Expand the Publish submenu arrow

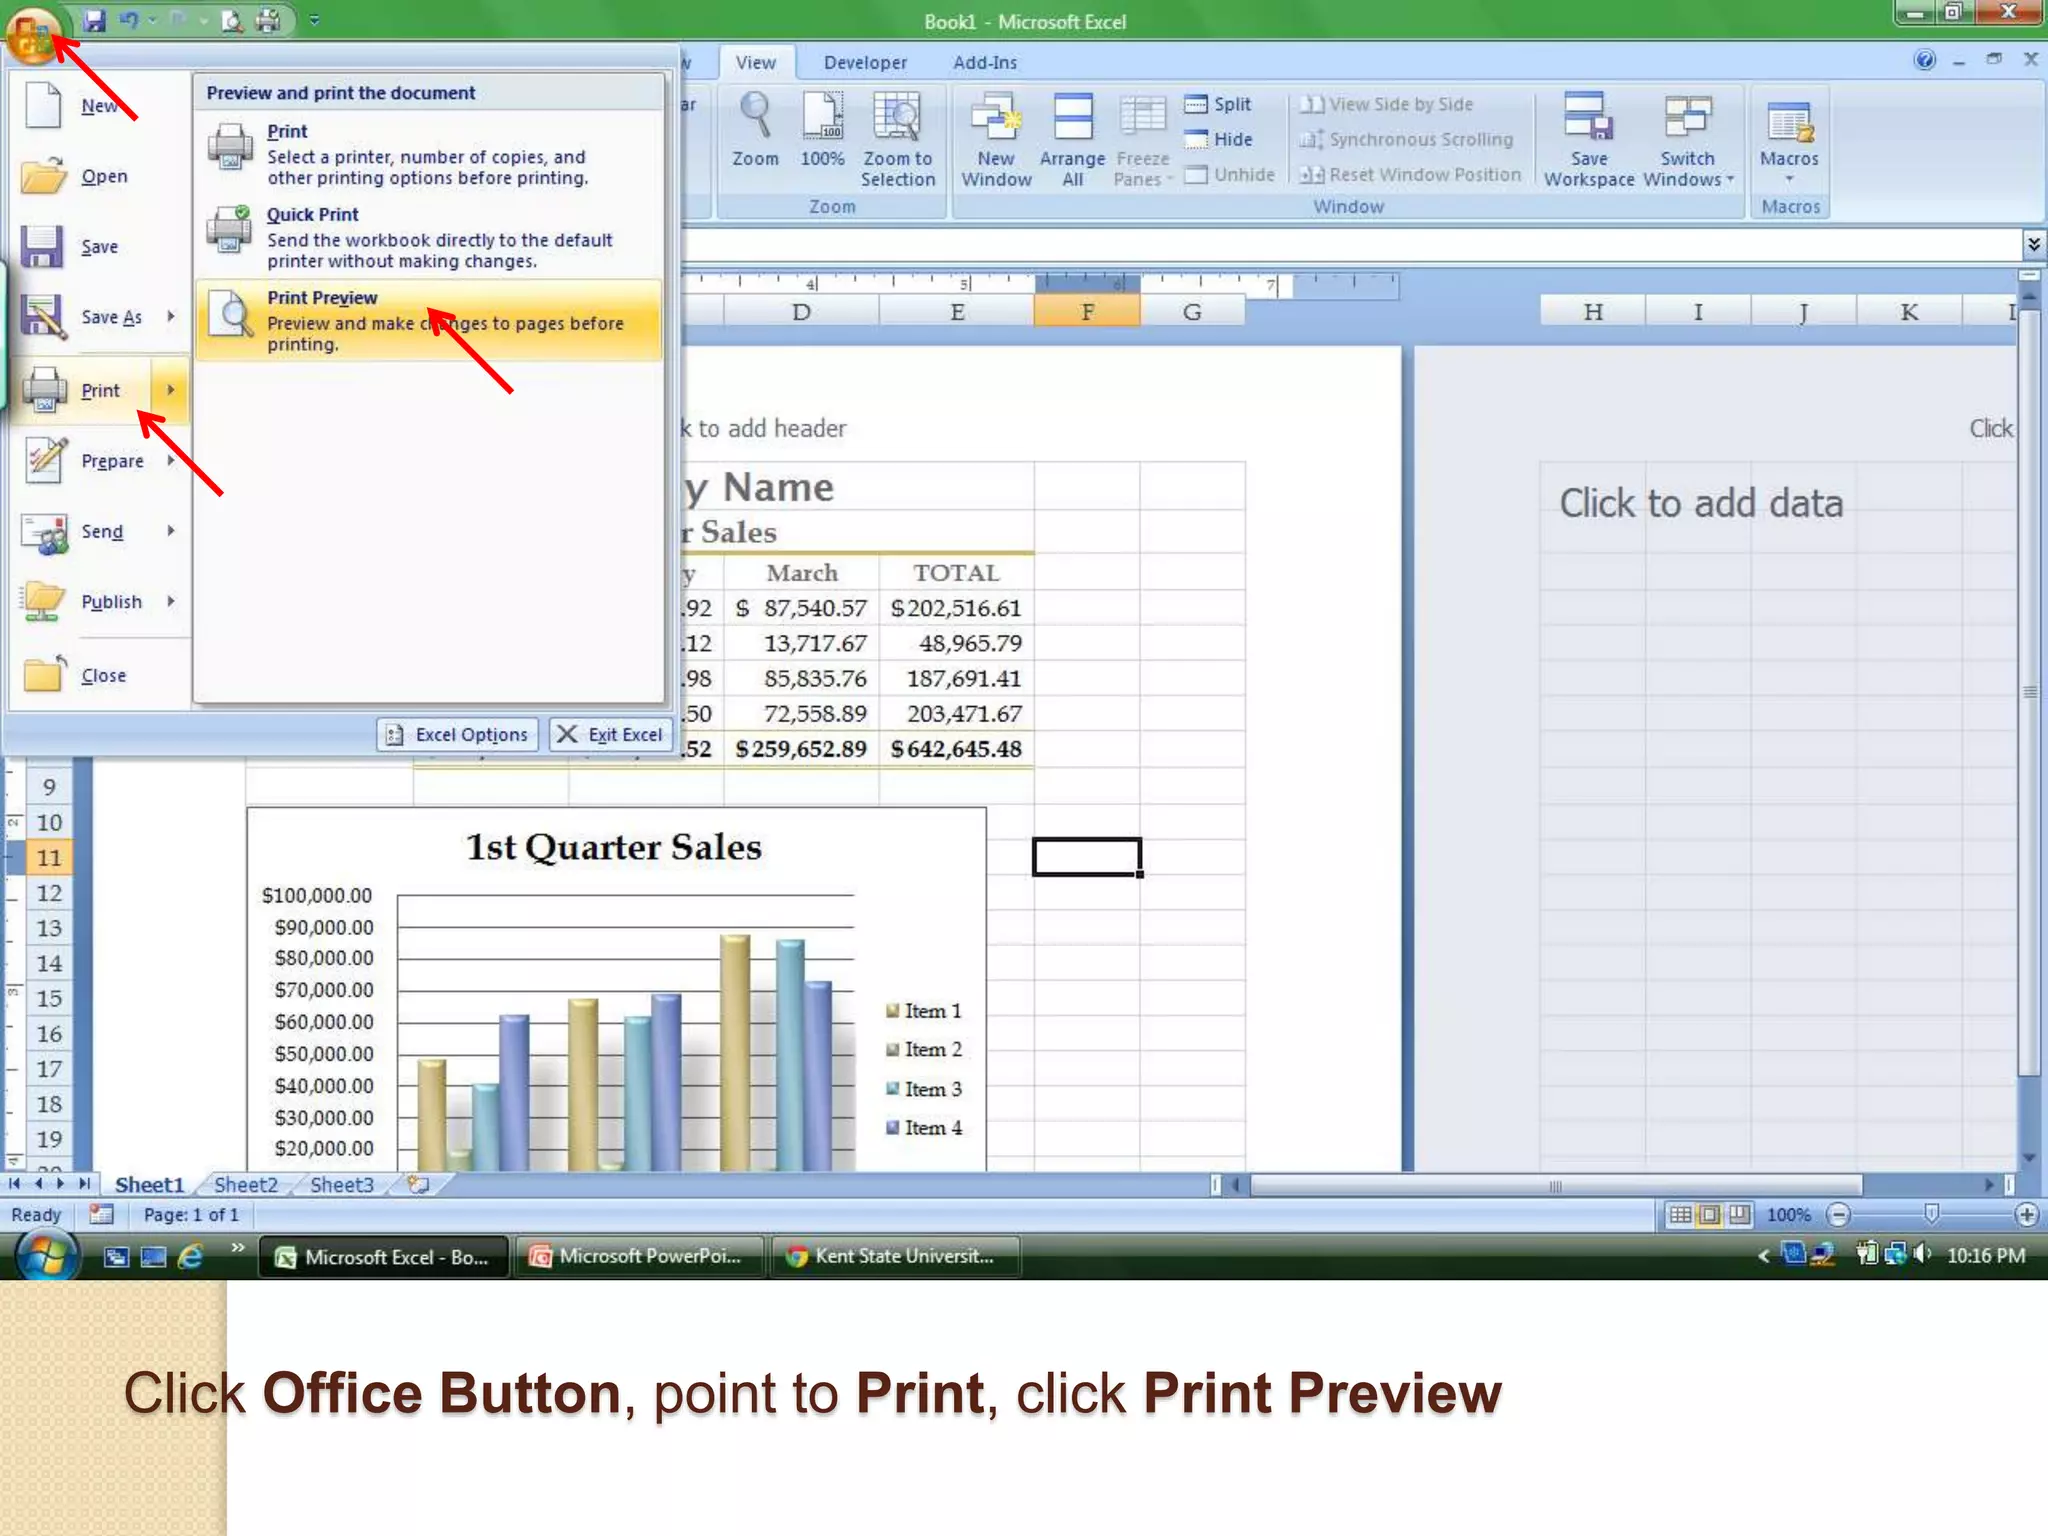[x=171, y=601]
